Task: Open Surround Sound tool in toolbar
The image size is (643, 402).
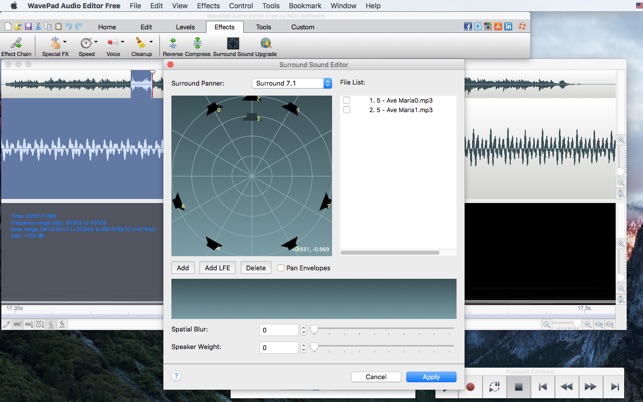Action: click(x=232, y=45)
